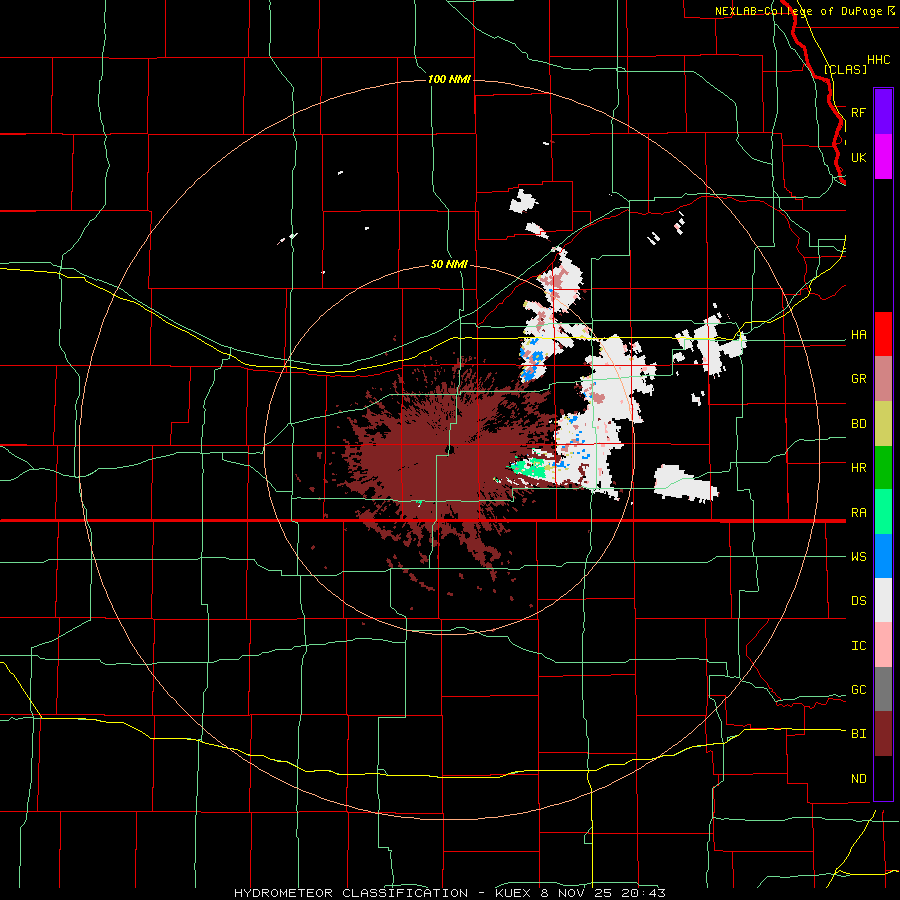Click the radar site black dot at center

point(449,449)
